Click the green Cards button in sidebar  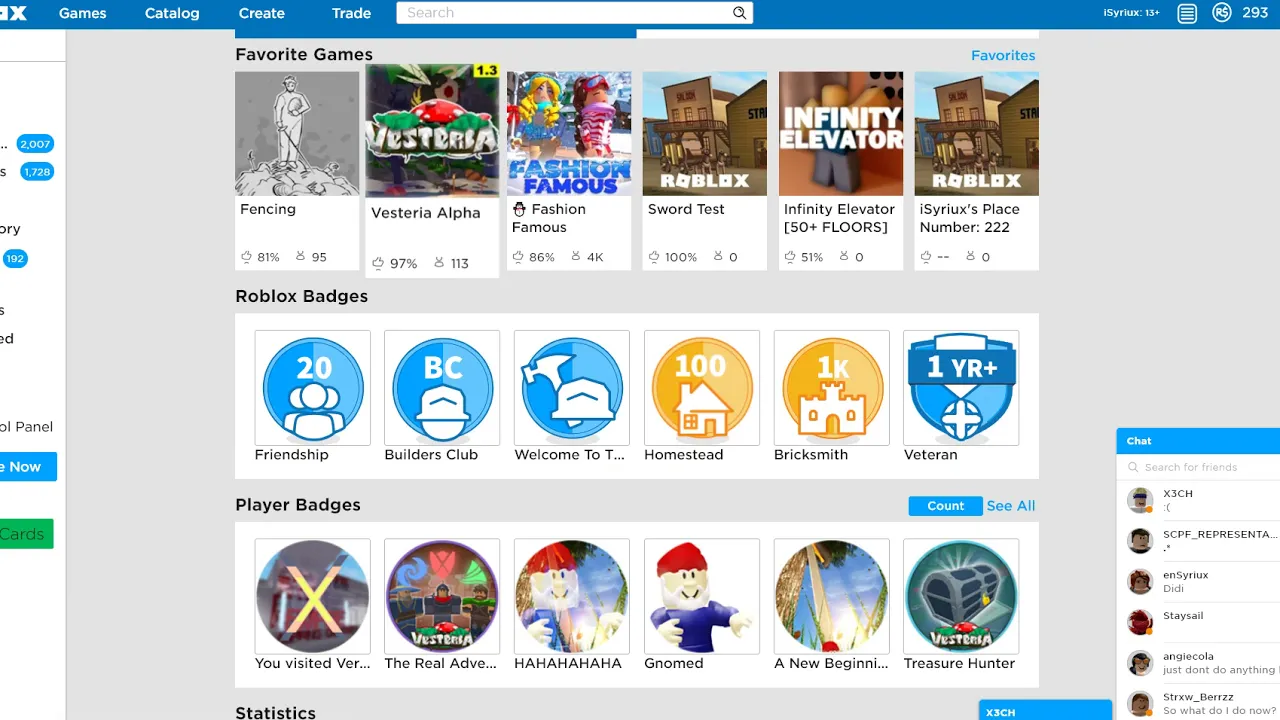(x=27, y=534)
